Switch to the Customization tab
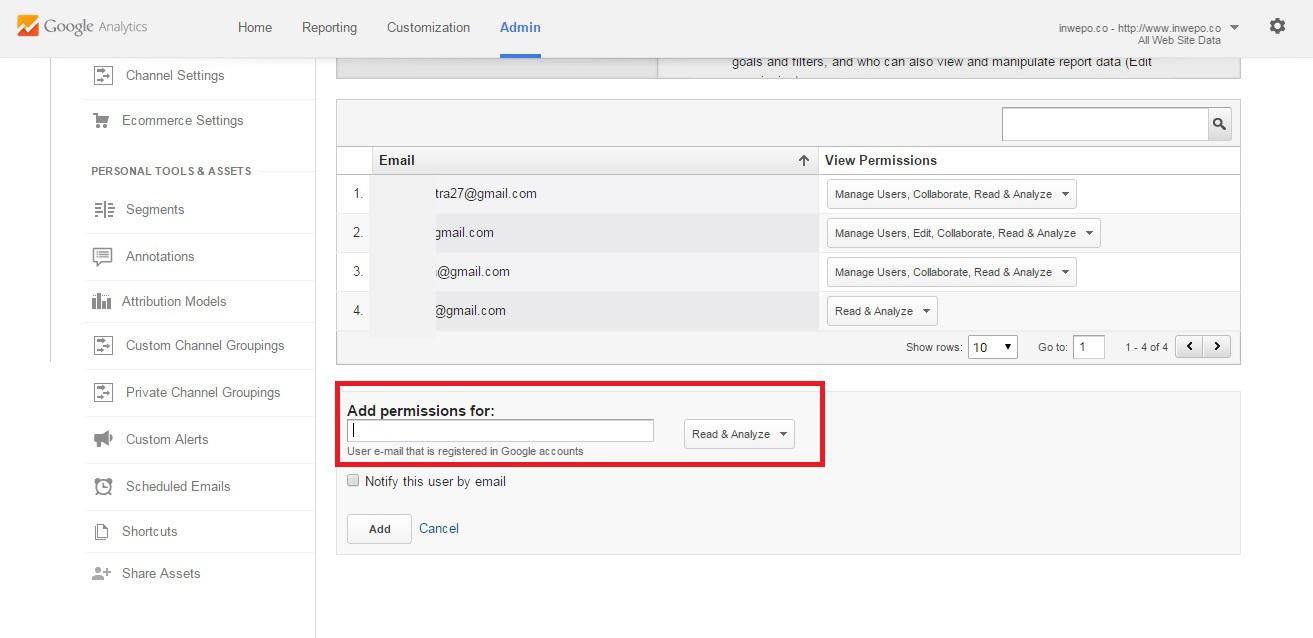Viewport: 1313px width, 638px height. click(x=428, y=27)
